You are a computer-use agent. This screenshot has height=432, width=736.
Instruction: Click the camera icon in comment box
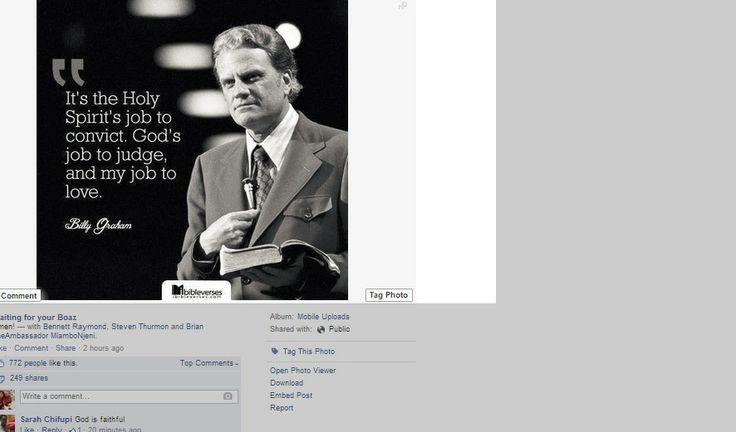pos(228,396)
